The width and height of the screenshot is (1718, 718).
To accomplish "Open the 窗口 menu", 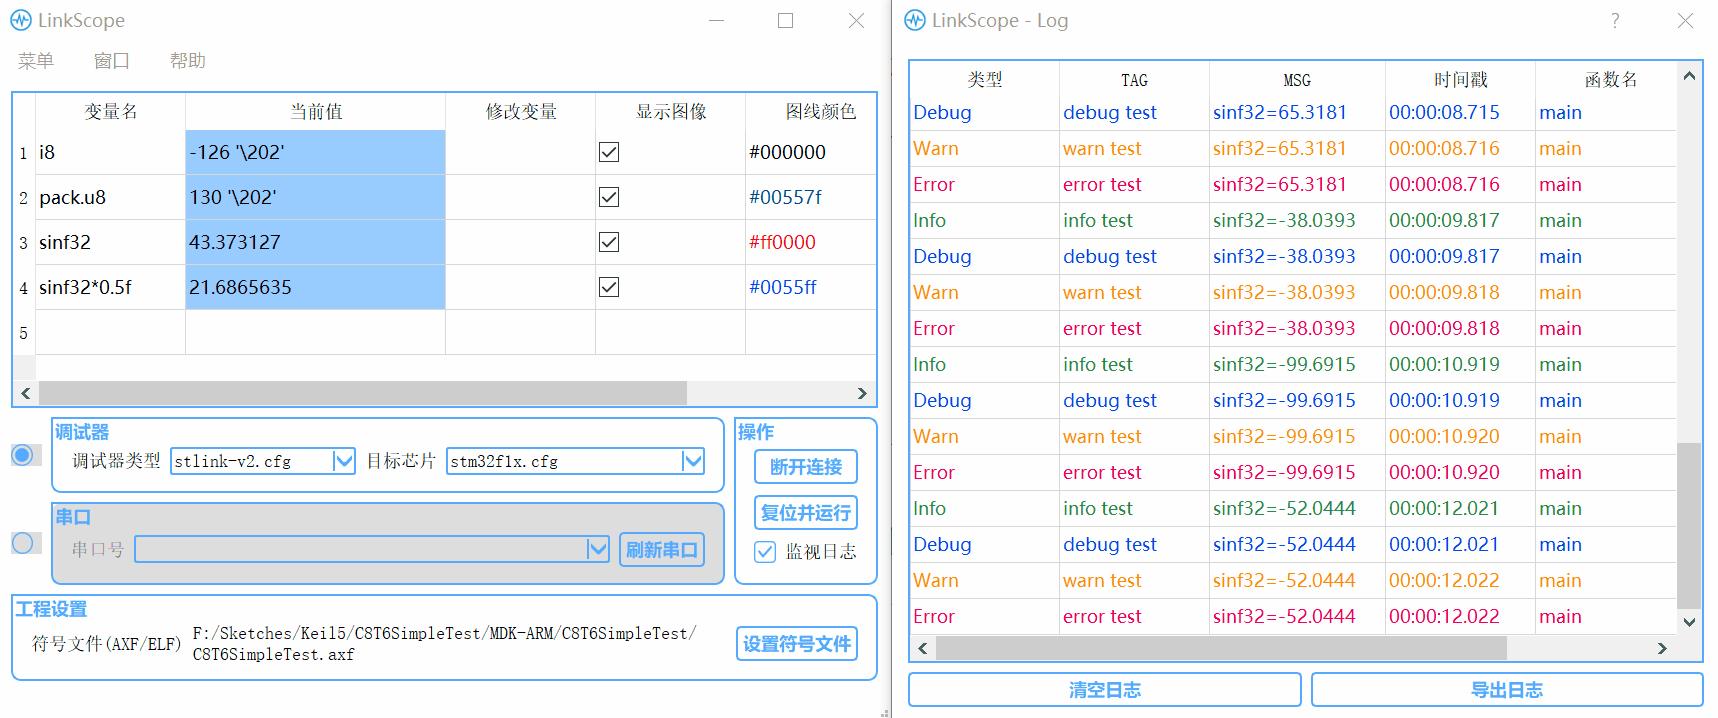I will [112, 61].
